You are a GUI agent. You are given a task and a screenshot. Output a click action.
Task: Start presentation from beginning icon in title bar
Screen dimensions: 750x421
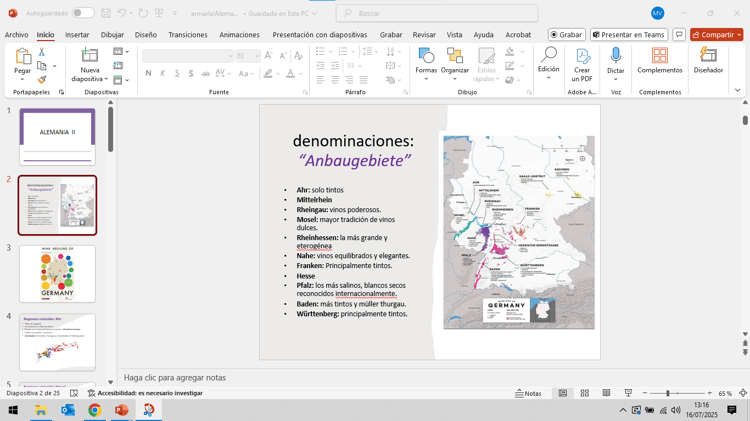point(159,13)
